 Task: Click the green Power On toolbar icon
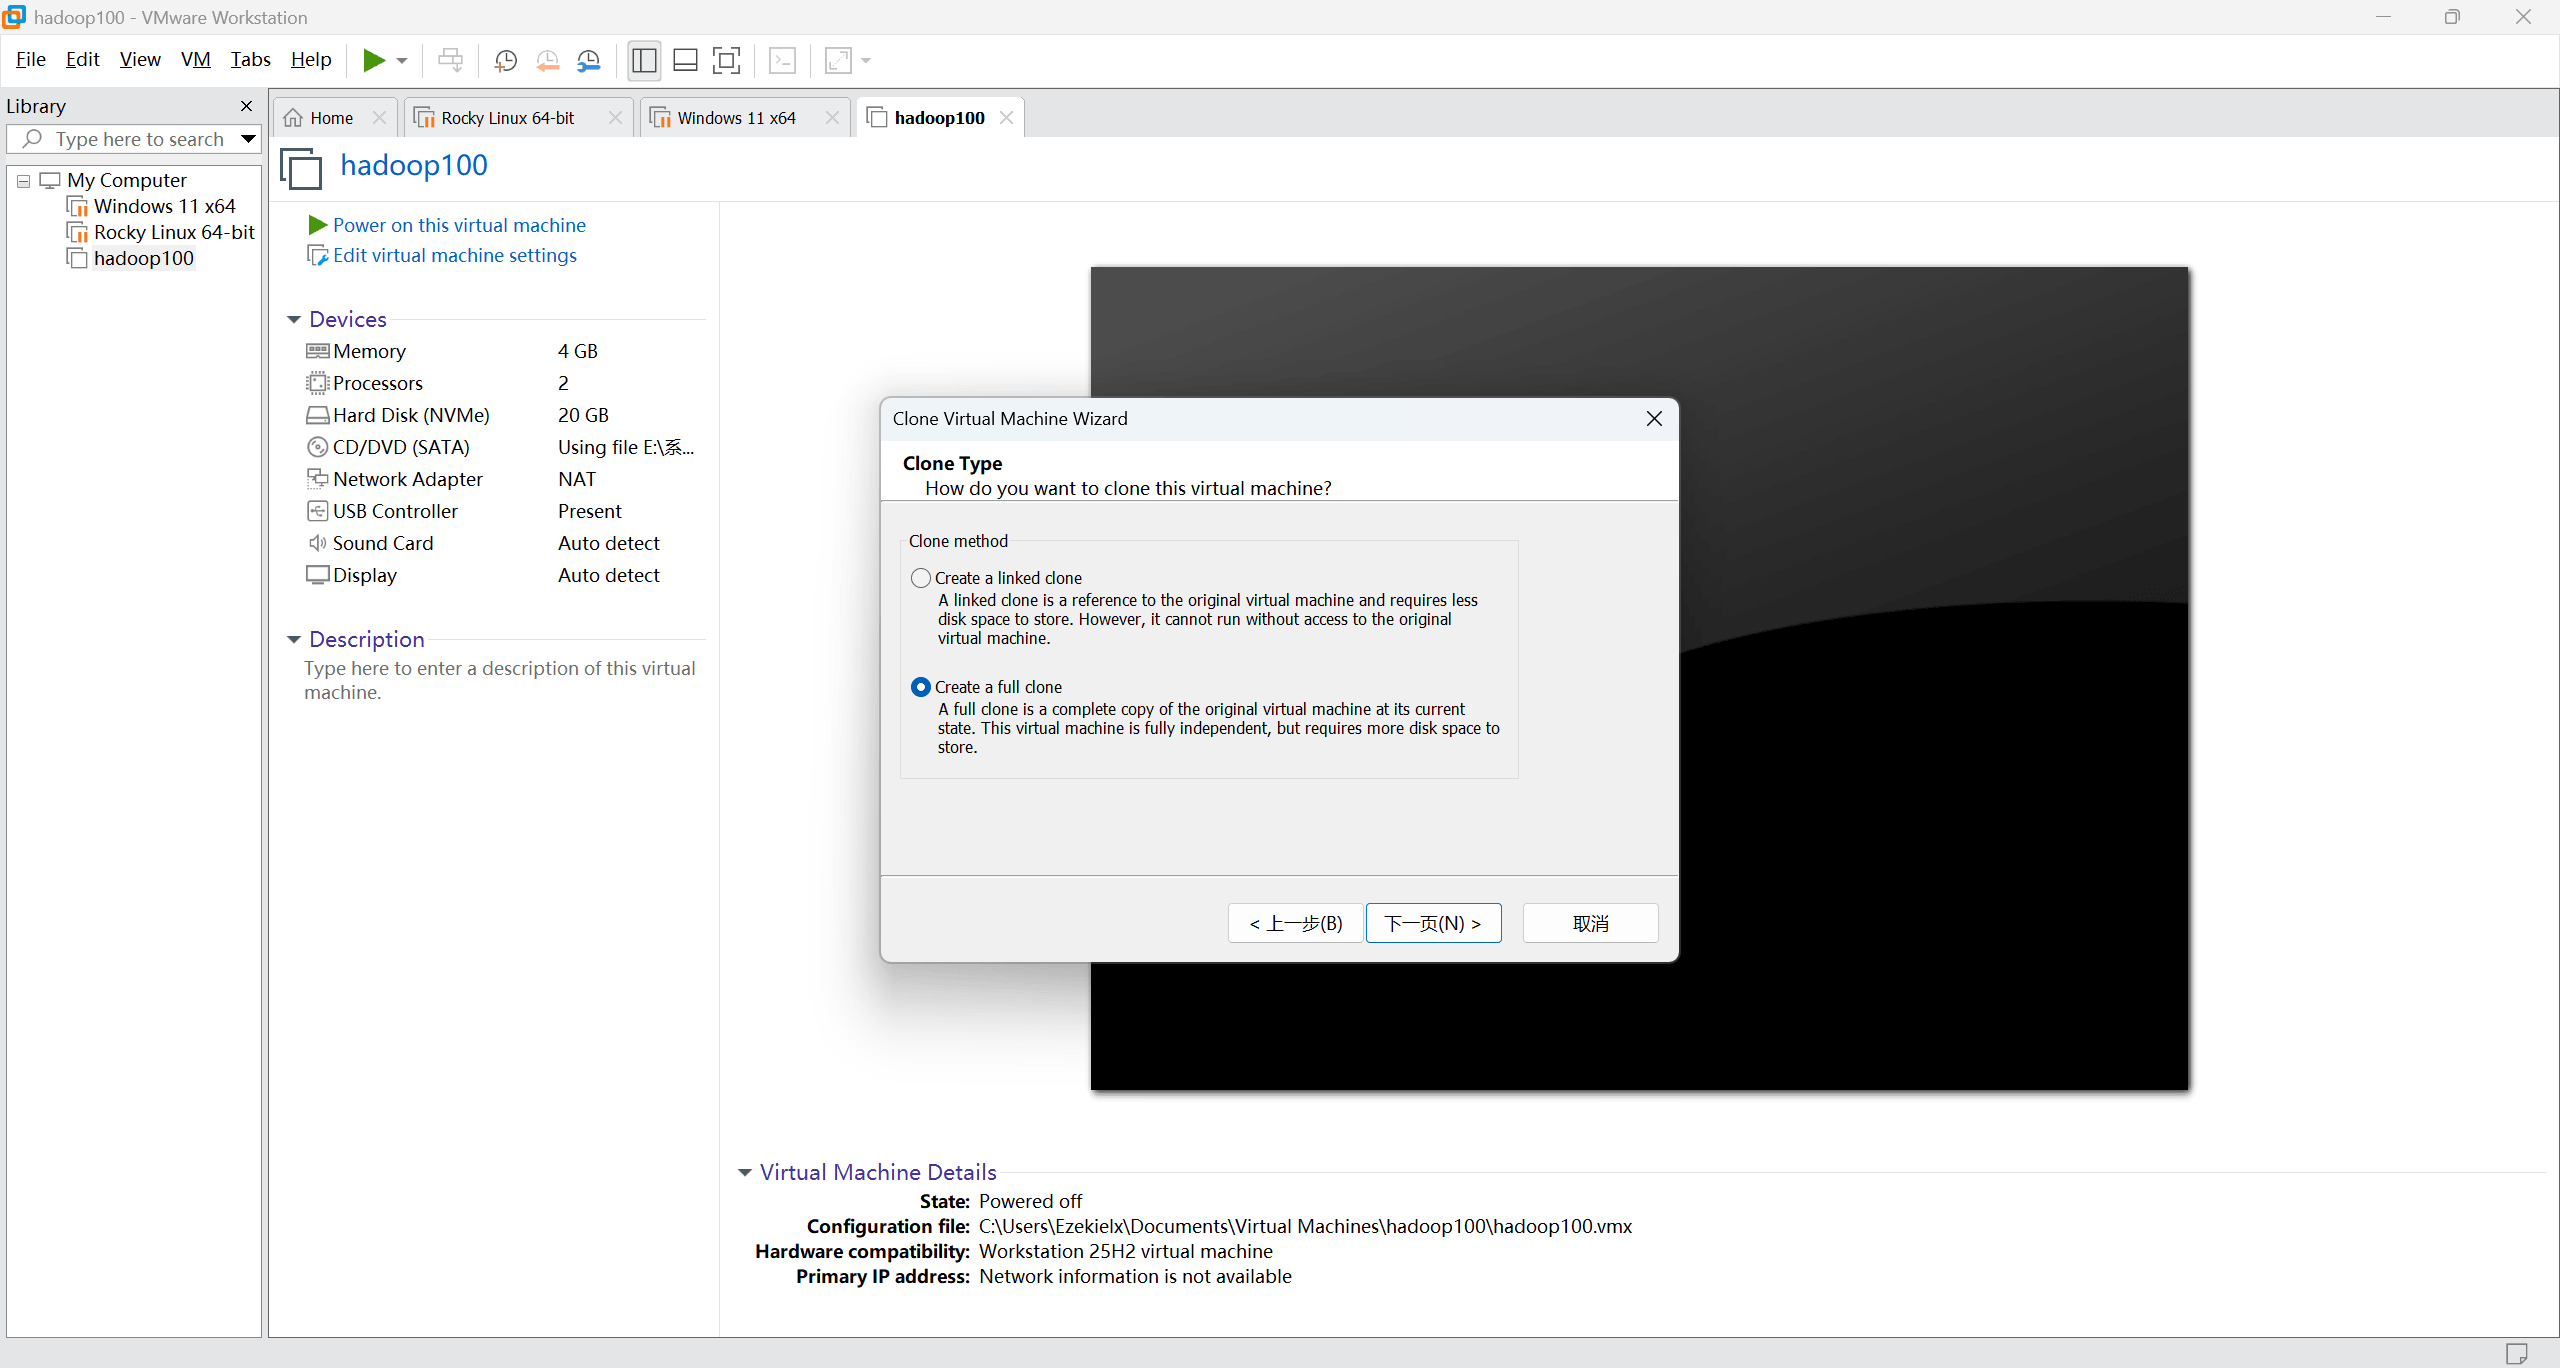[374, 61]
